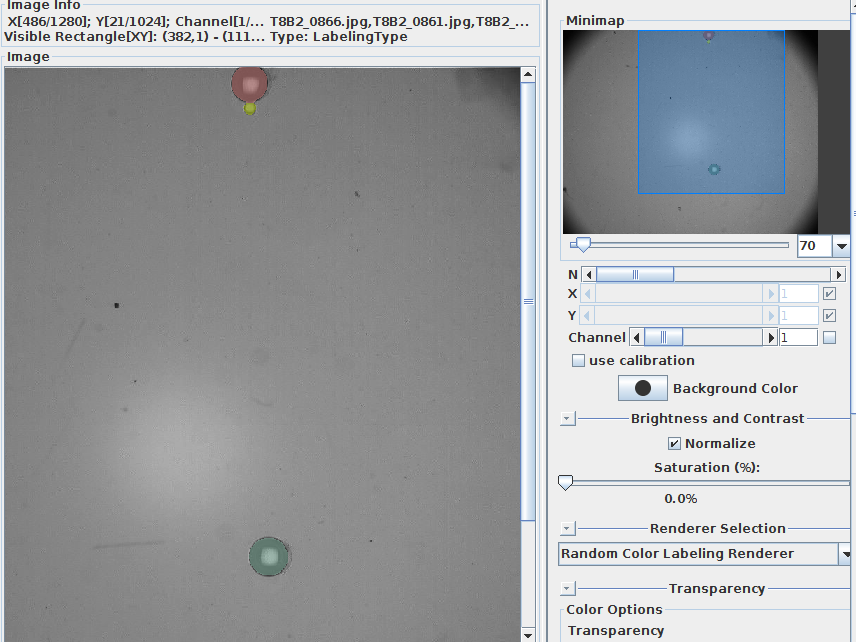
Task: Click left arrow of Y dimension scrollbar
Action: (x=587, y=316)
